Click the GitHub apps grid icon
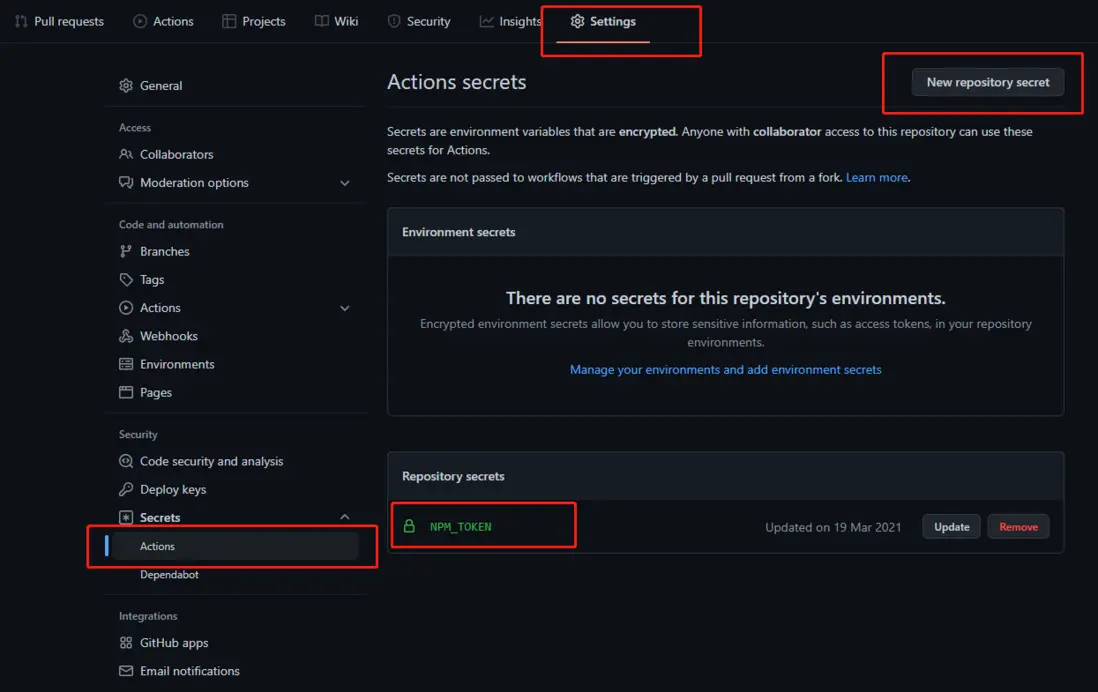 click(126, 643)
